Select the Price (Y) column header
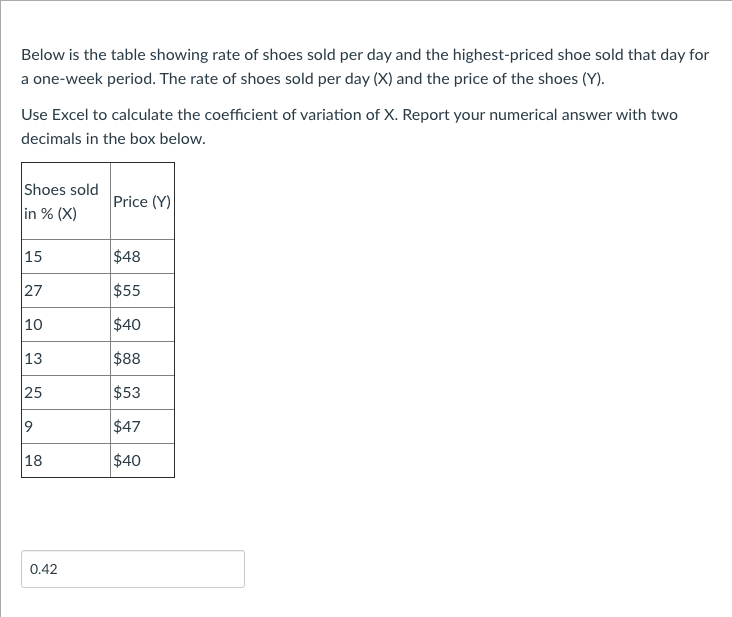732x617 pixels. [x=142, y=201]
